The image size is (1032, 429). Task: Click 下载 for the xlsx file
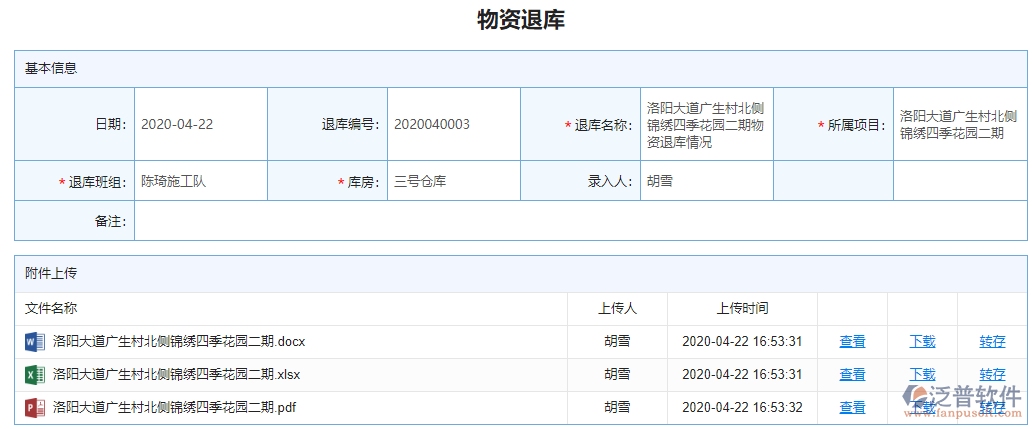pos(922,374)
